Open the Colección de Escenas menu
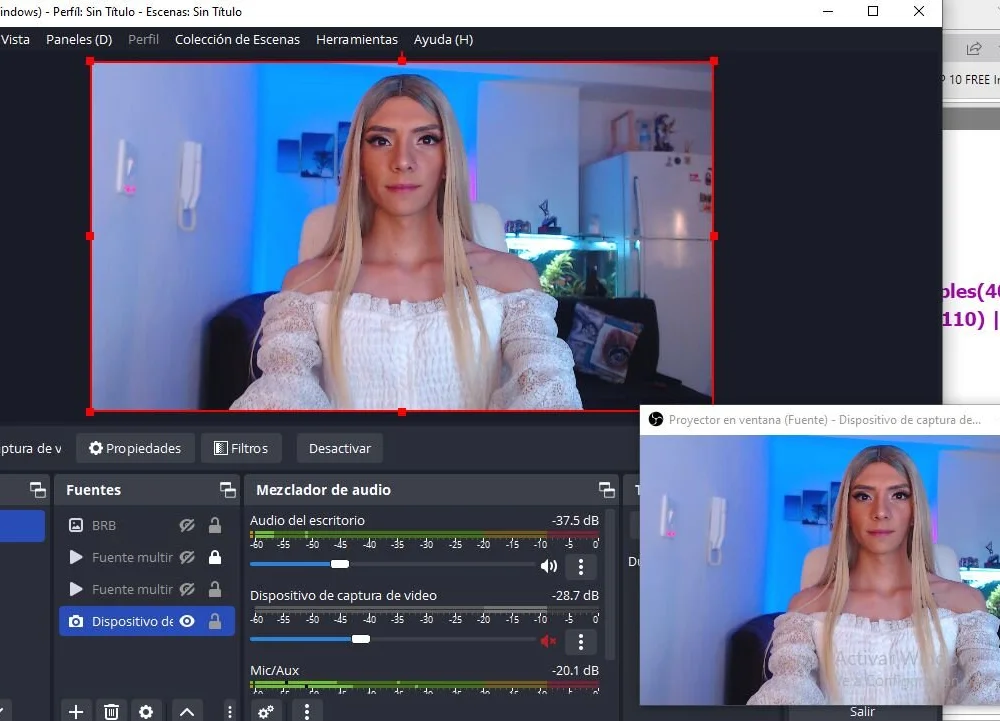1000x721 pixels. 237,40
